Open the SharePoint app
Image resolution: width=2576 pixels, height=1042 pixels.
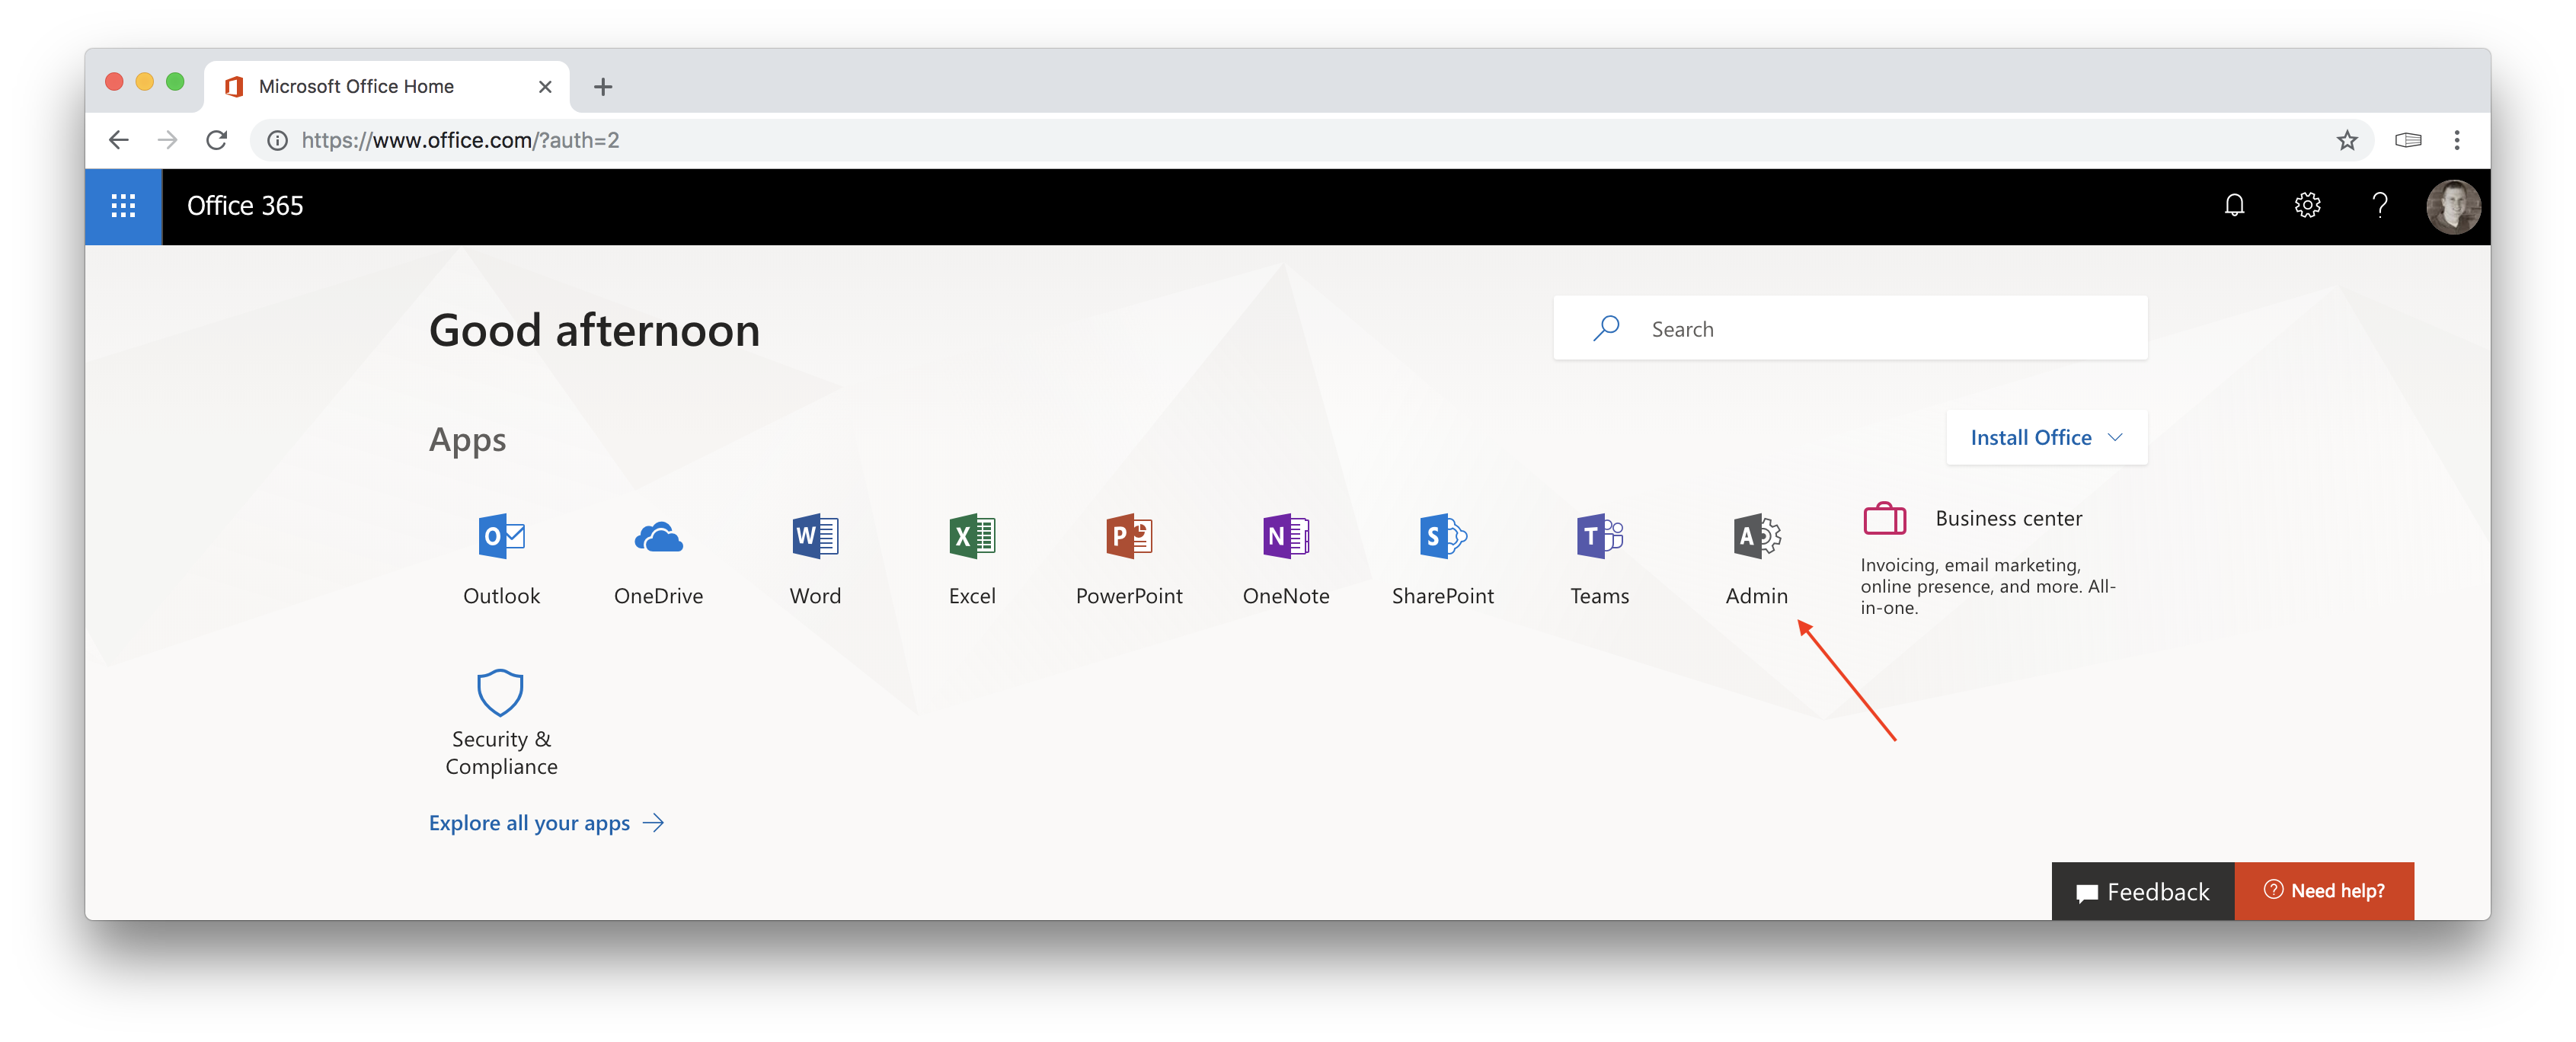coord(1443,559)
